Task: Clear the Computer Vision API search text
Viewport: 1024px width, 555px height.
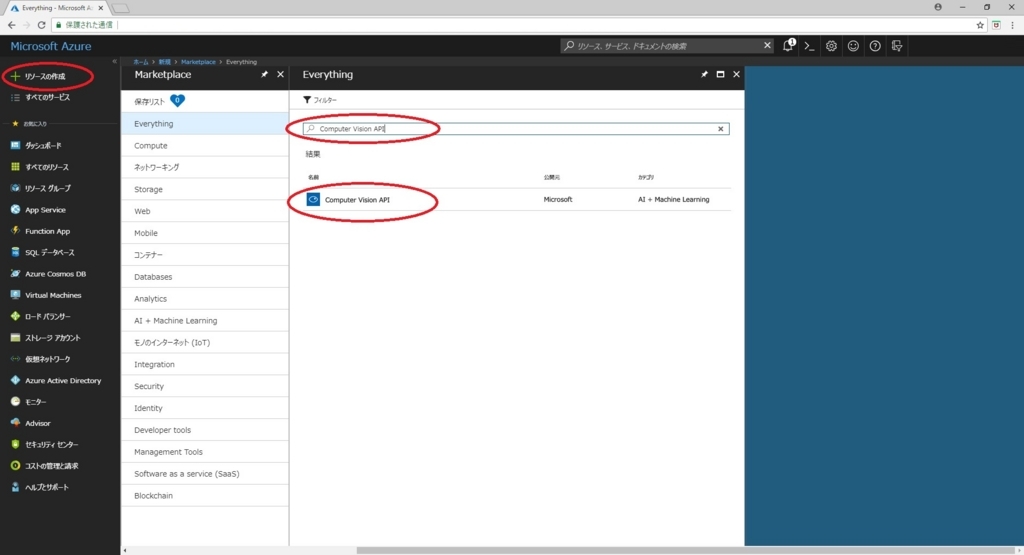Action: click(721, 129)
